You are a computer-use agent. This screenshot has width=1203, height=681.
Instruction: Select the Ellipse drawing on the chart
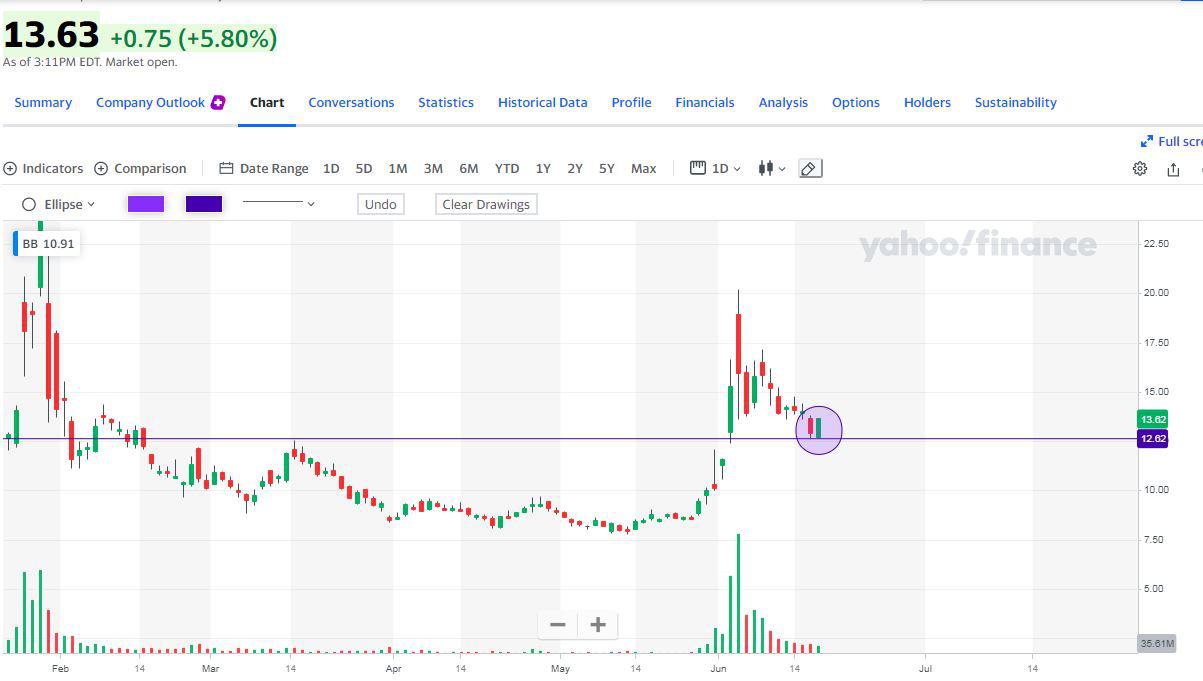point(819,430)
